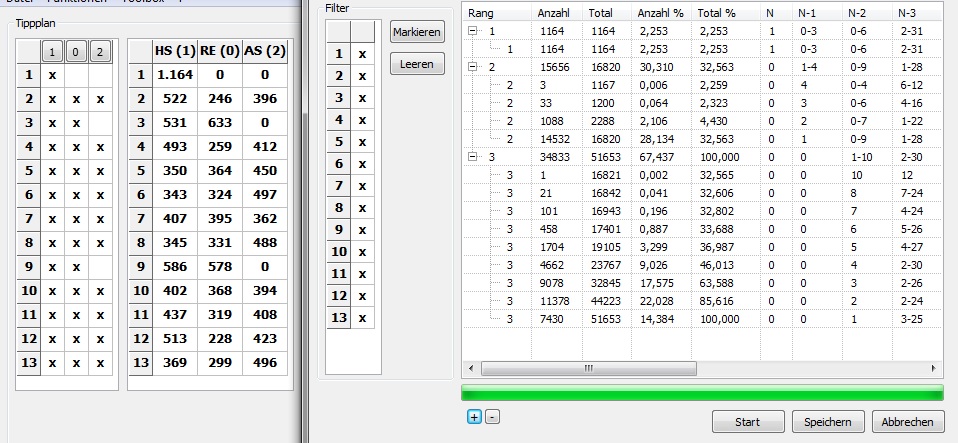
Task: Collapse the Rang 3 group with Anzahl 34833
Action: [472, 157]
